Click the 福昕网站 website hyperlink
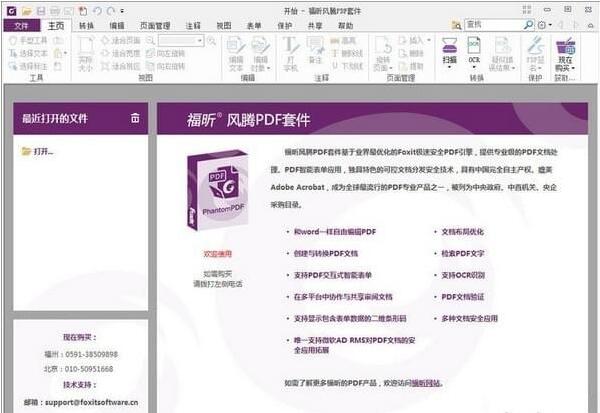The image size is (600, 413). 426,383
